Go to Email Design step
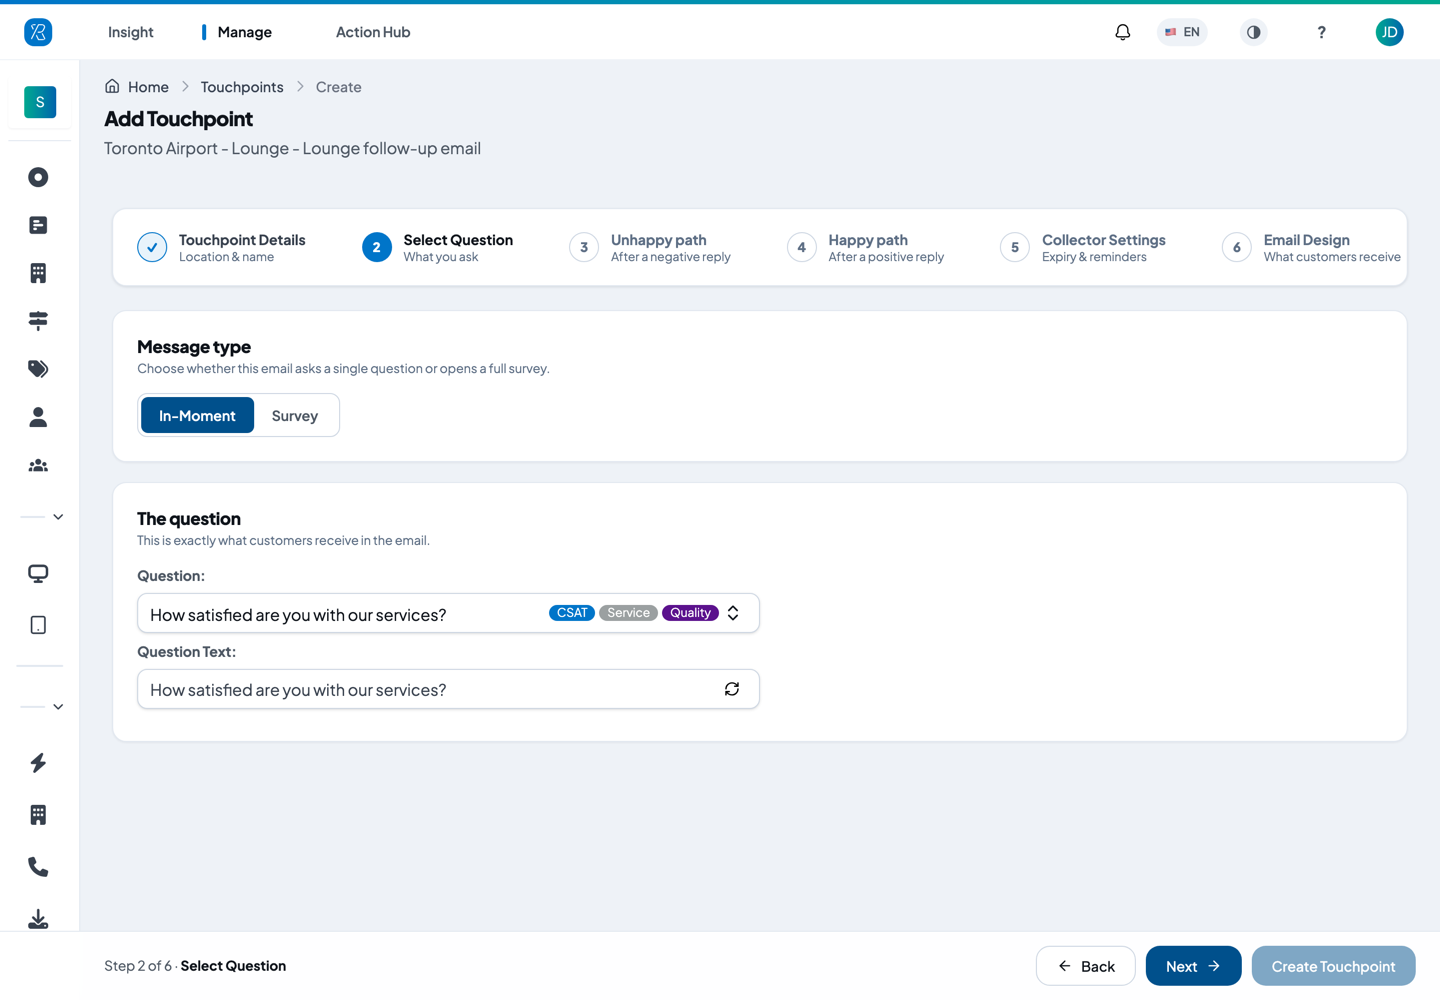 click(1311, 247)
